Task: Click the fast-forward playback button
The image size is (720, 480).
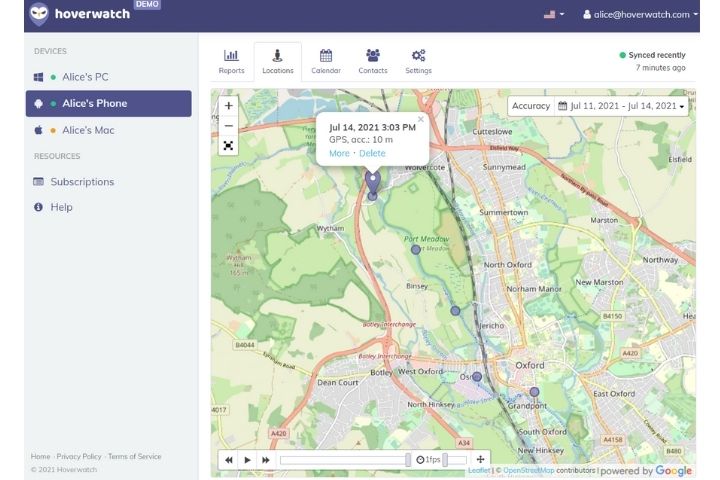Action: click(266, 460)
